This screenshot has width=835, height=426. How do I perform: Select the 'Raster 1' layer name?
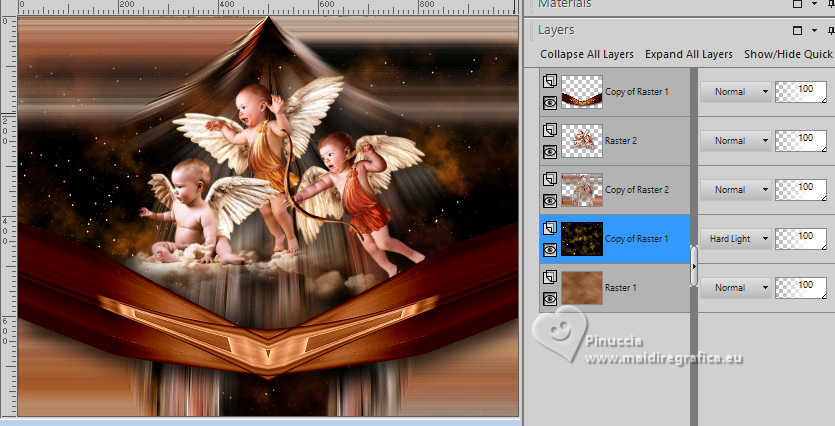[621, 288]
